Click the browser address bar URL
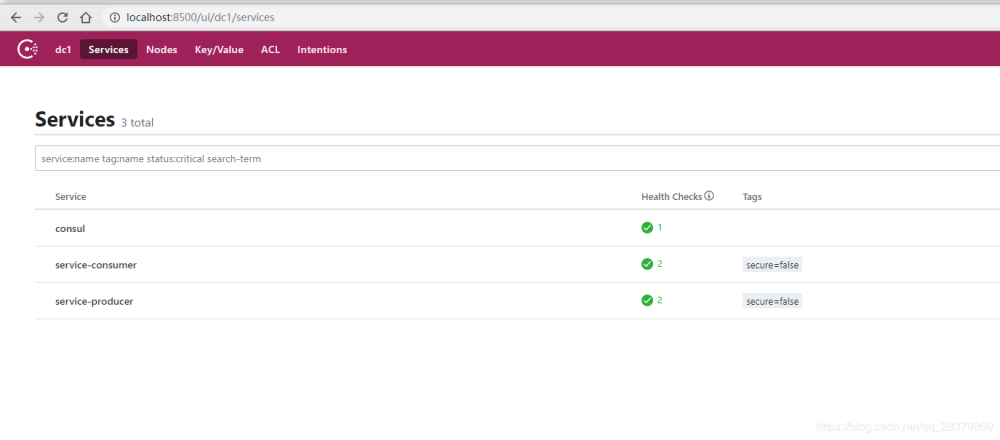 [x=200, y=18]
